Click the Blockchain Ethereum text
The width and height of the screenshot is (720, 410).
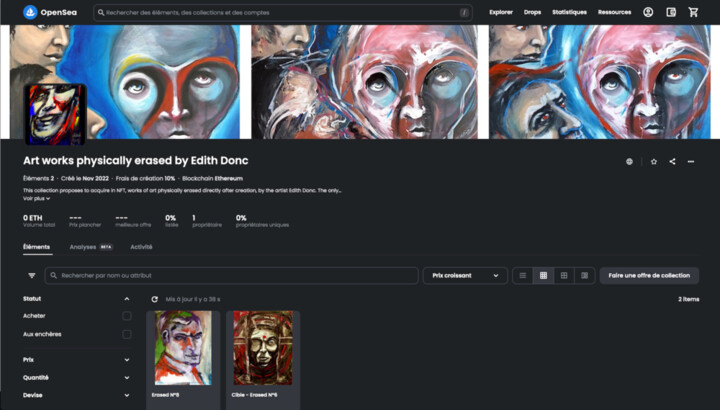click(213, 179)
